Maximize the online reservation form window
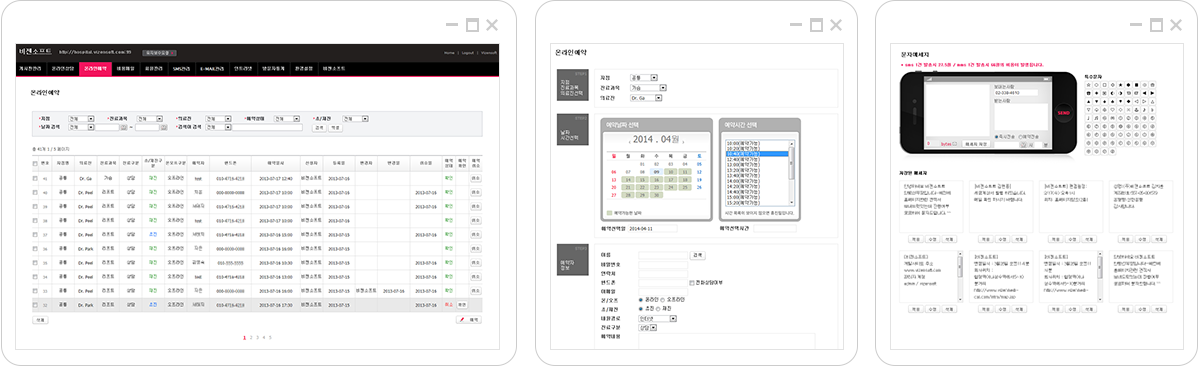Screen dimensions: 1200x367 (x=816, y=25)
